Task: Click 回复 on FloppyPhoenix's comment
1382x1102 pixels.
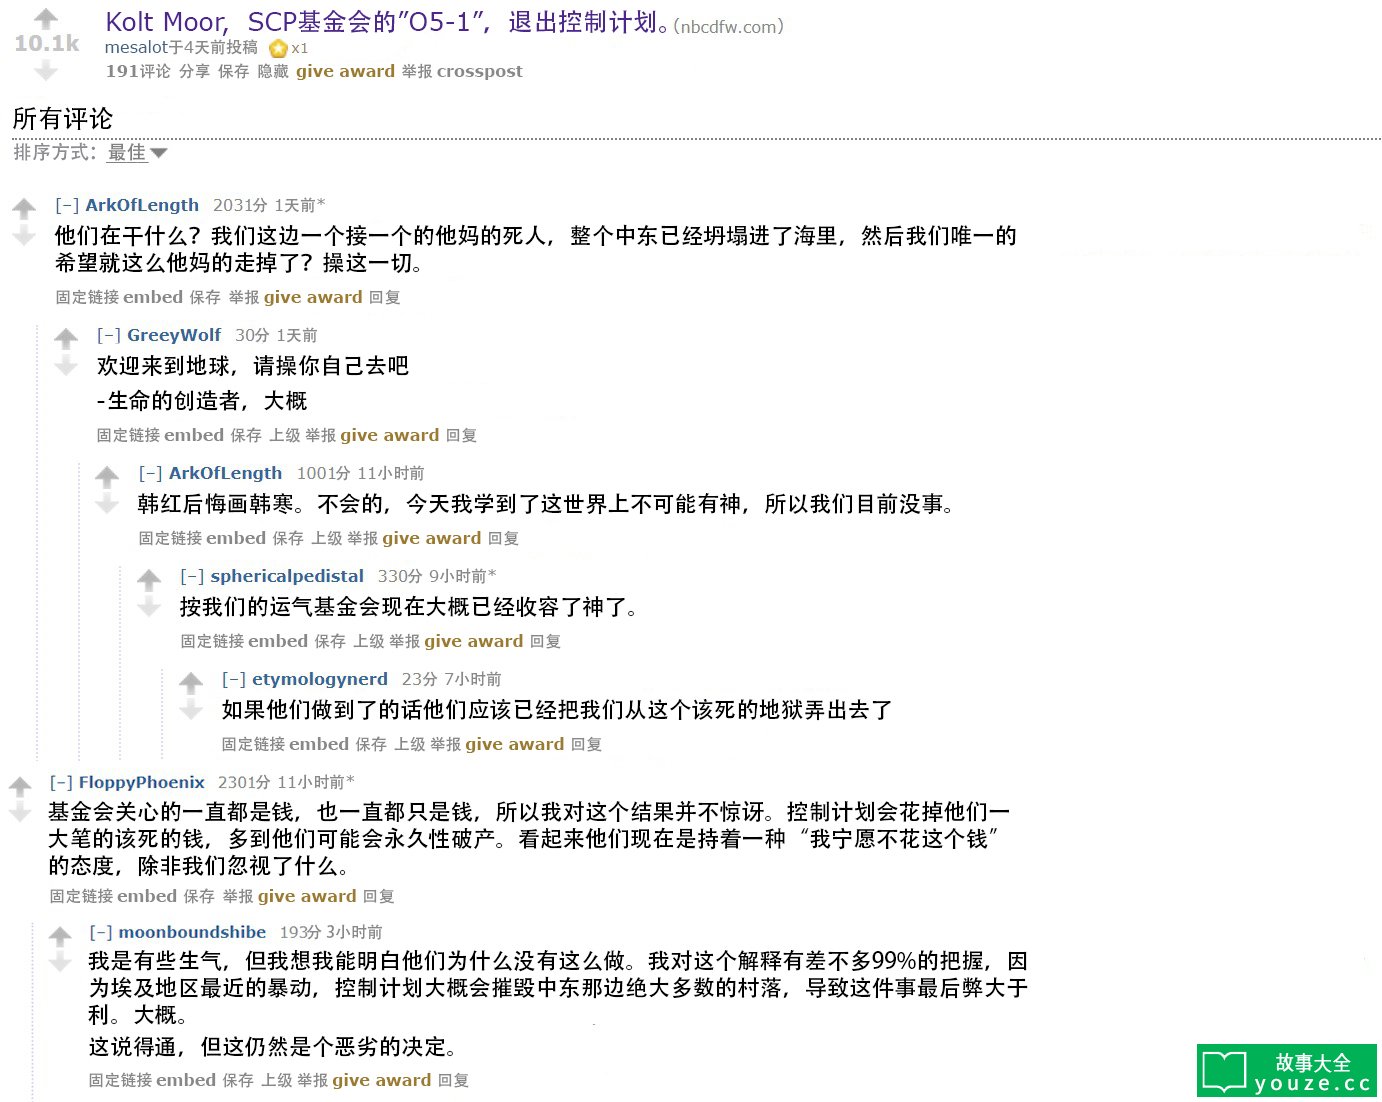Action: (379, 896)
